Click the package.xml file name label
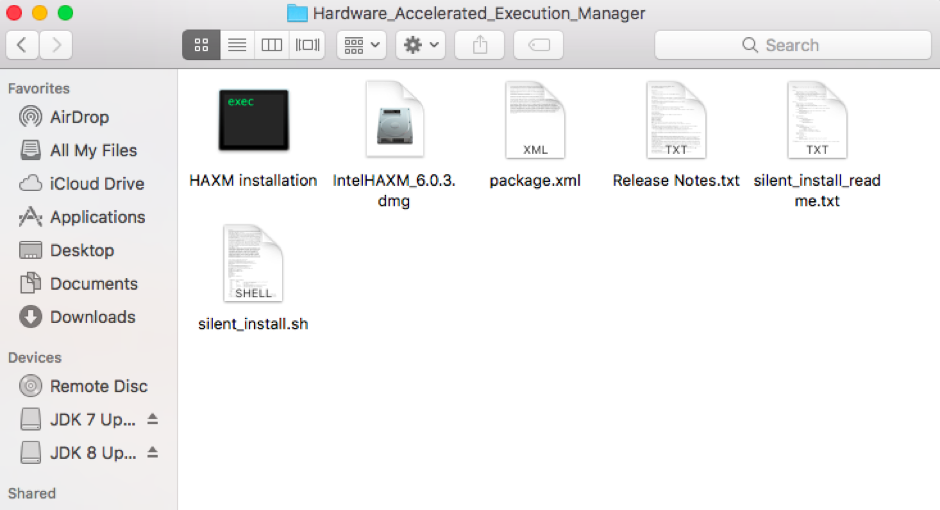The image size is (940, 510). [535, 180]
